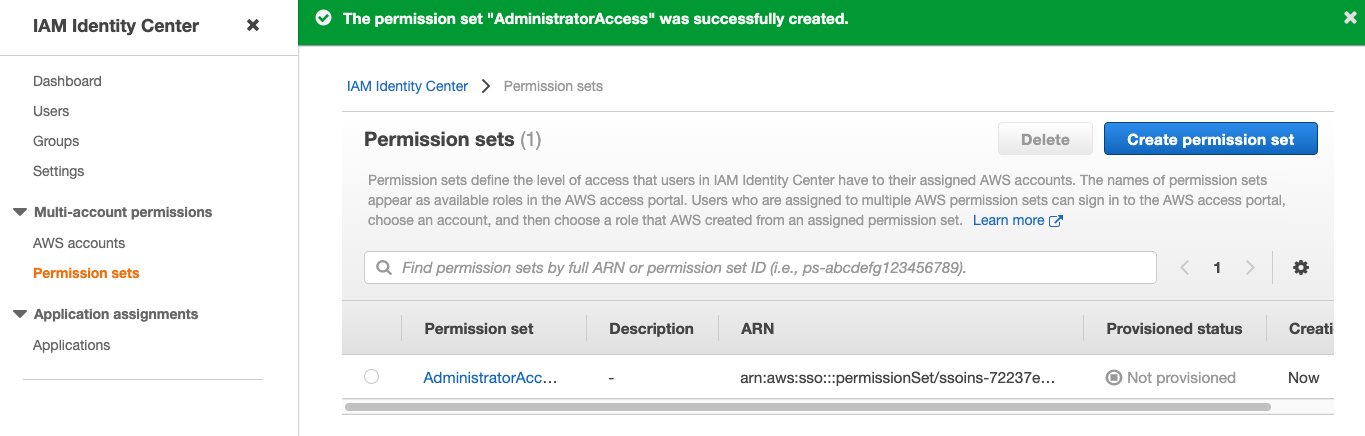The width and height of the screenshot is (1365, 436).
Task: Open the AdministratorAccess permission set link
Action: point(490,378)
